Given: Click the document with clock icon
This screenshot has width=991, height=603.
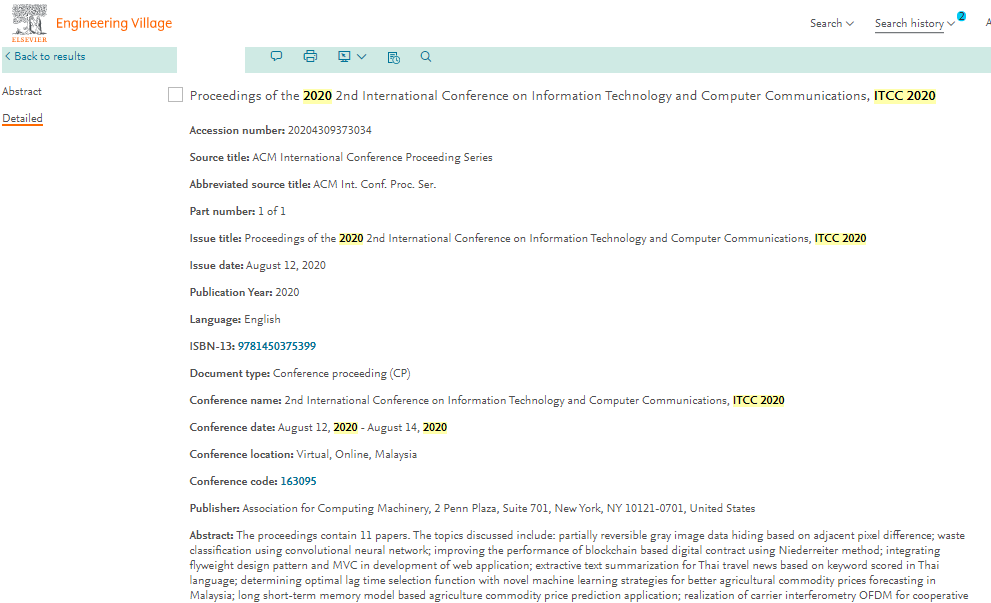Looking at the screenshot, I should [x=394, y=58].
